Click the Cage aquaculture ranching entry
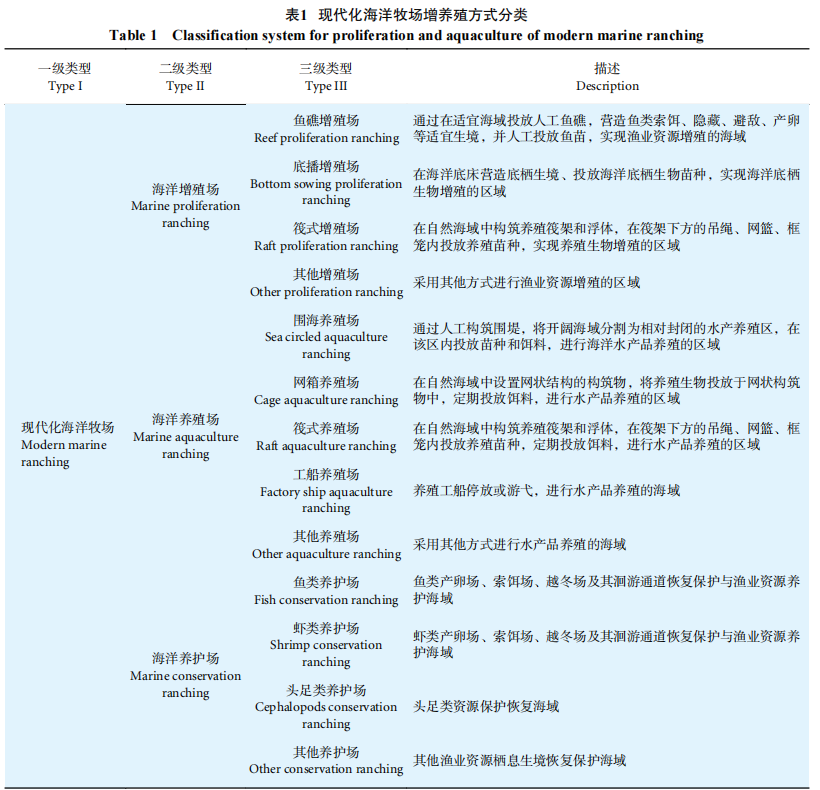Viewport: 820px width, 790px height. (x=326, y=392)
